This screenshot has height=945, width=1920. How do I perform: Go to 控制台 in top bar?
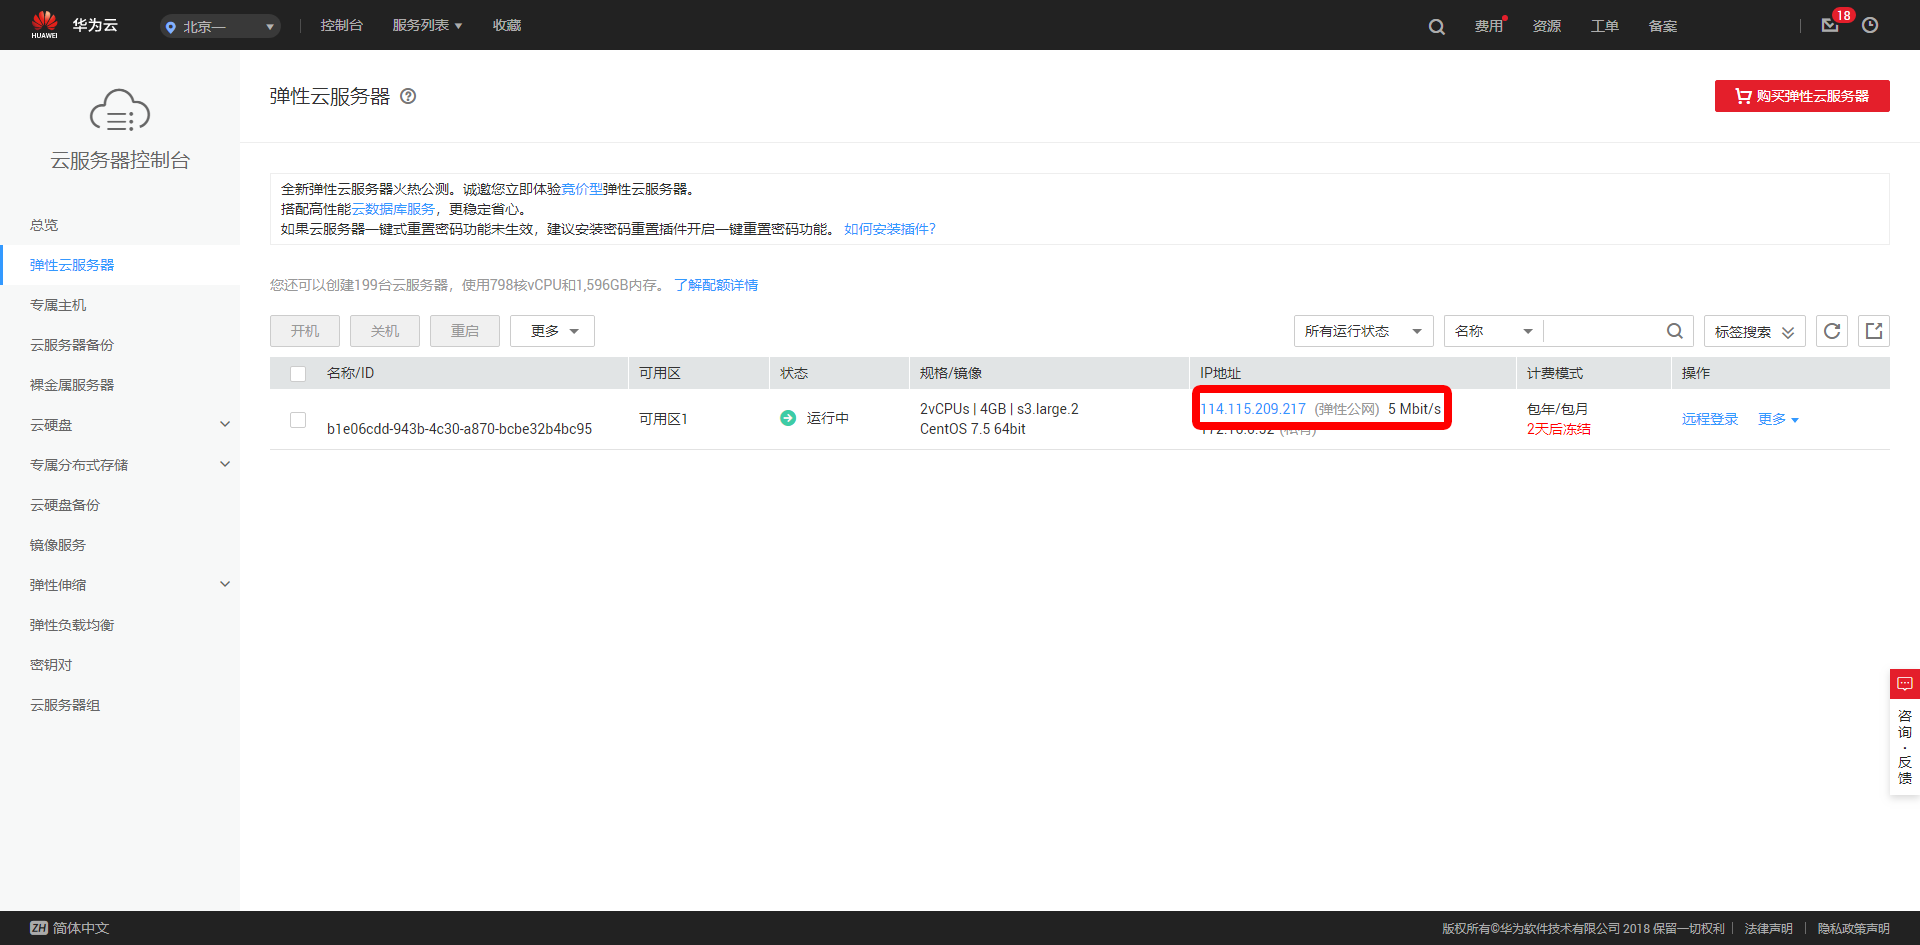pos(341,25)
